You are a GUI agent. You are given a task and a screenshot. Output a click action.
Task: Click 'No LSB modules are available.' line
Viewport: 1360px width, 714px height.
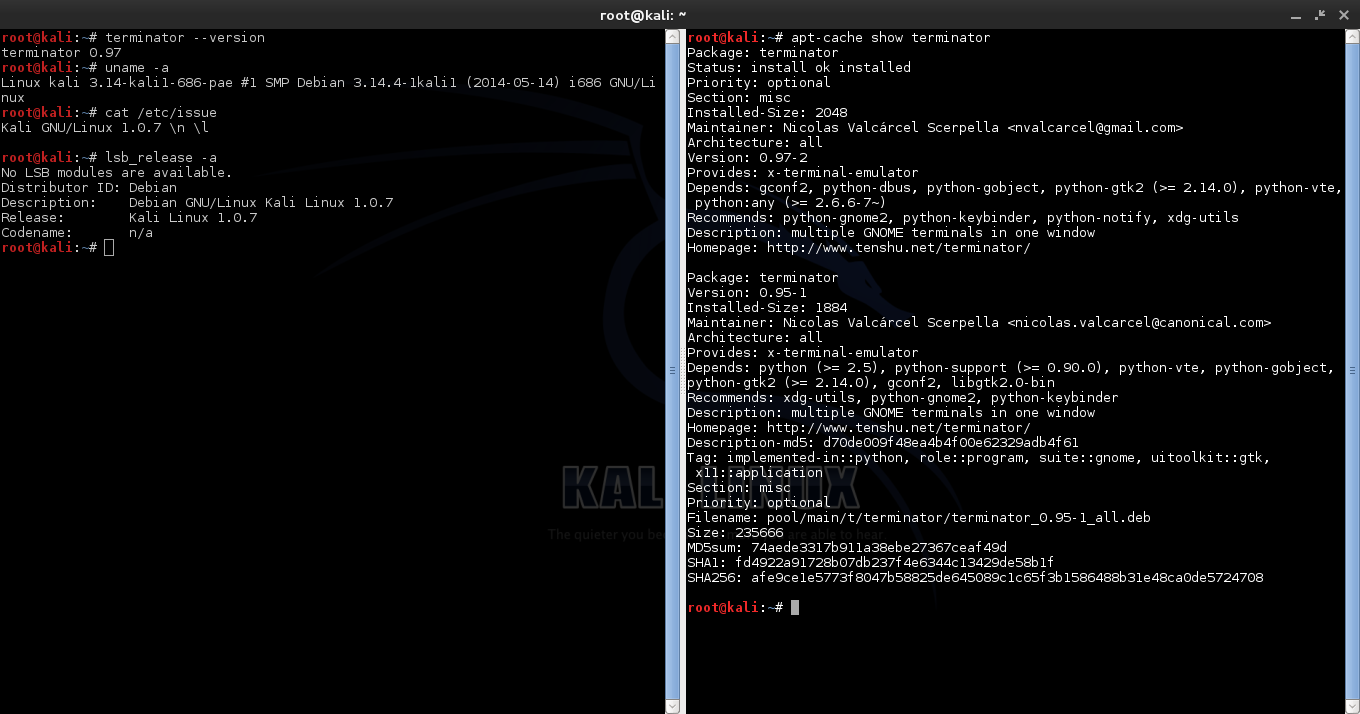(x=117, y=173)
